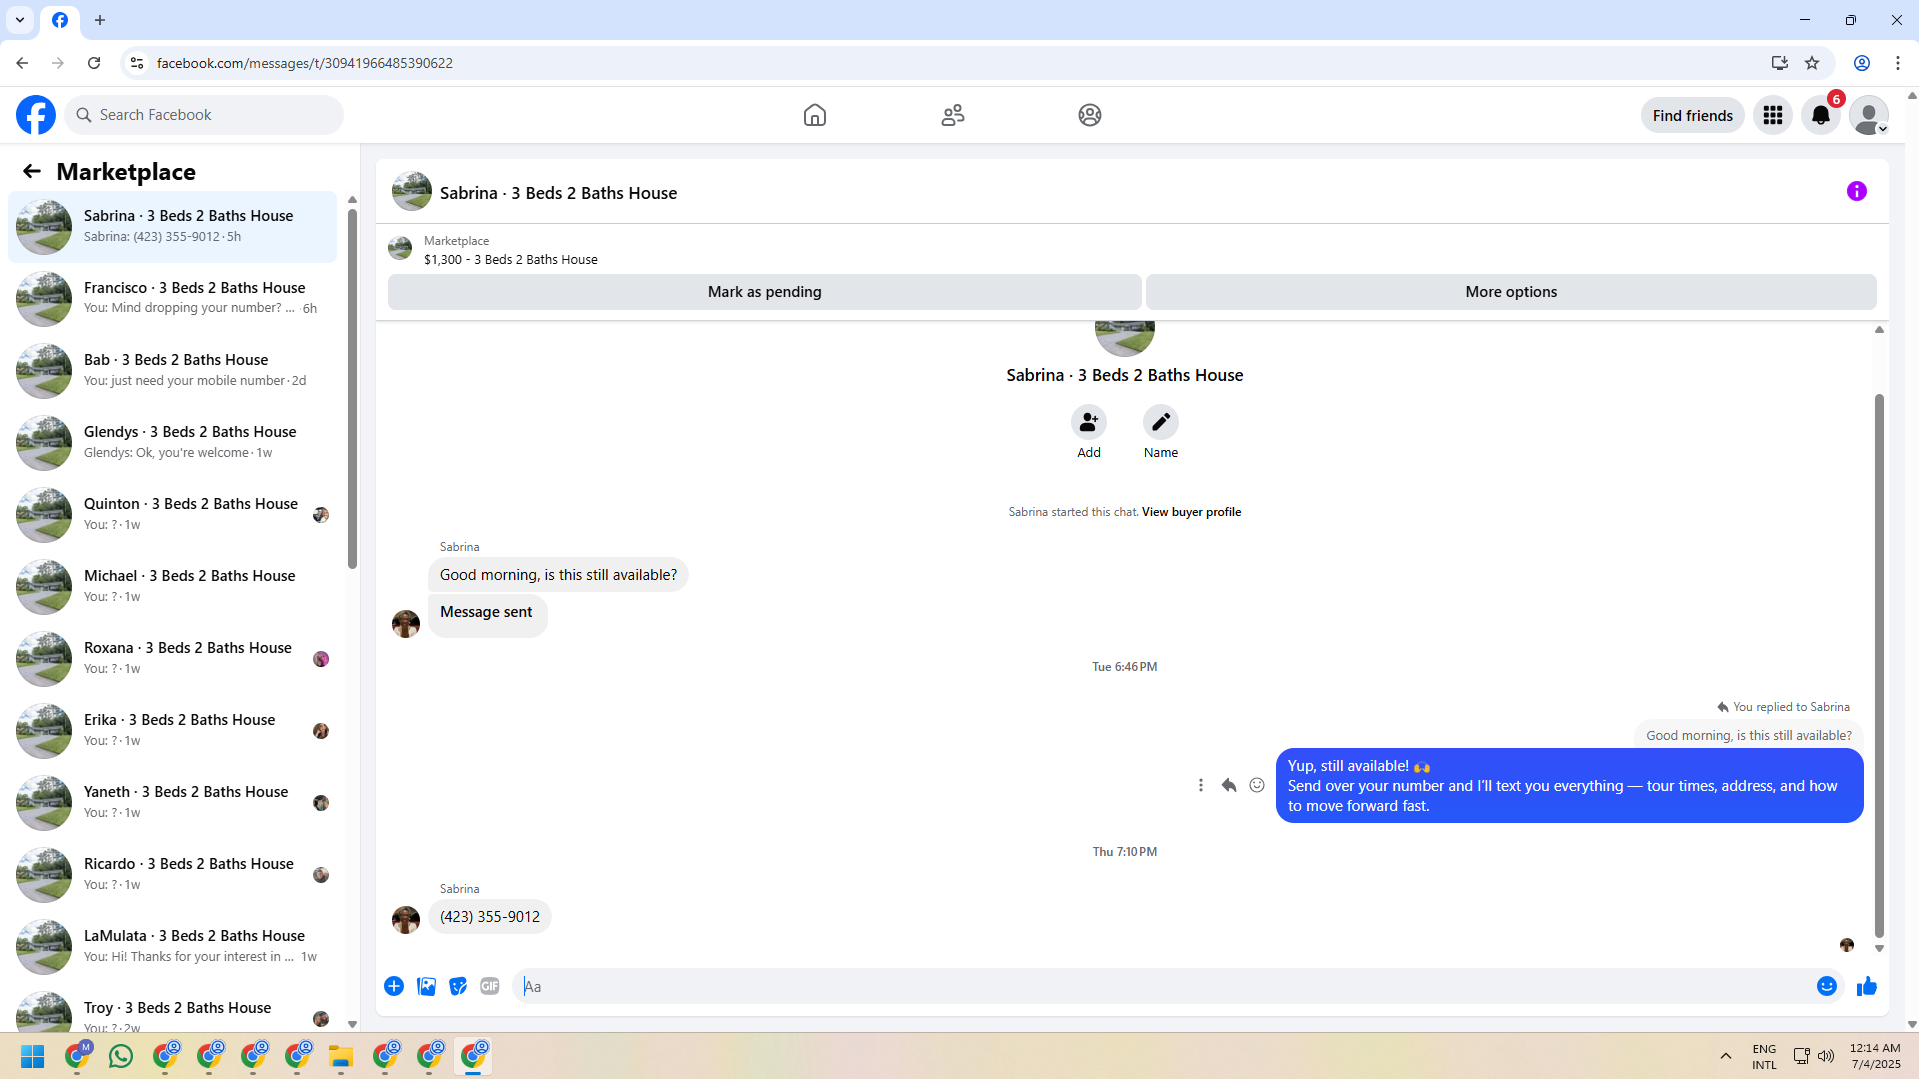Expand the browser tab search dropdown

pos(20,20)
